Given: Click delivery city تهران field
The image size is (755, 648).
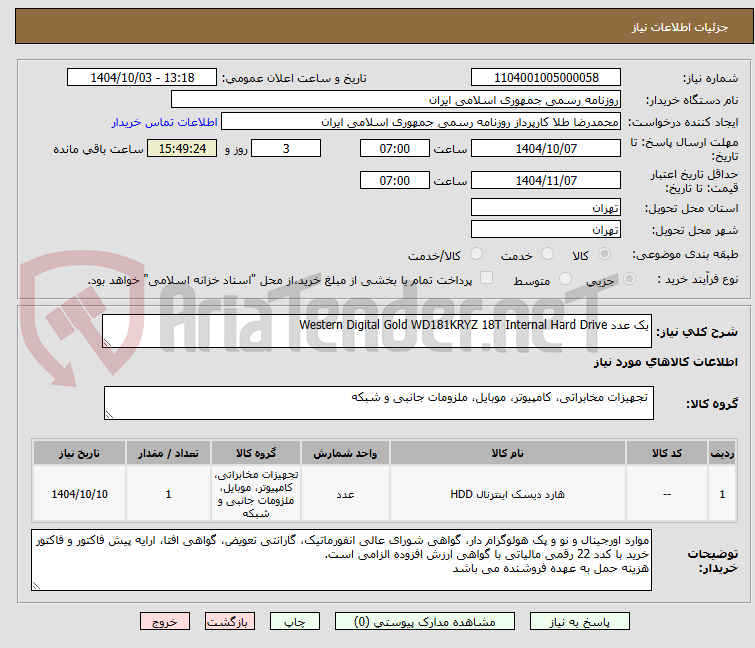Looking at the screenshot, I should coord(546,230).
